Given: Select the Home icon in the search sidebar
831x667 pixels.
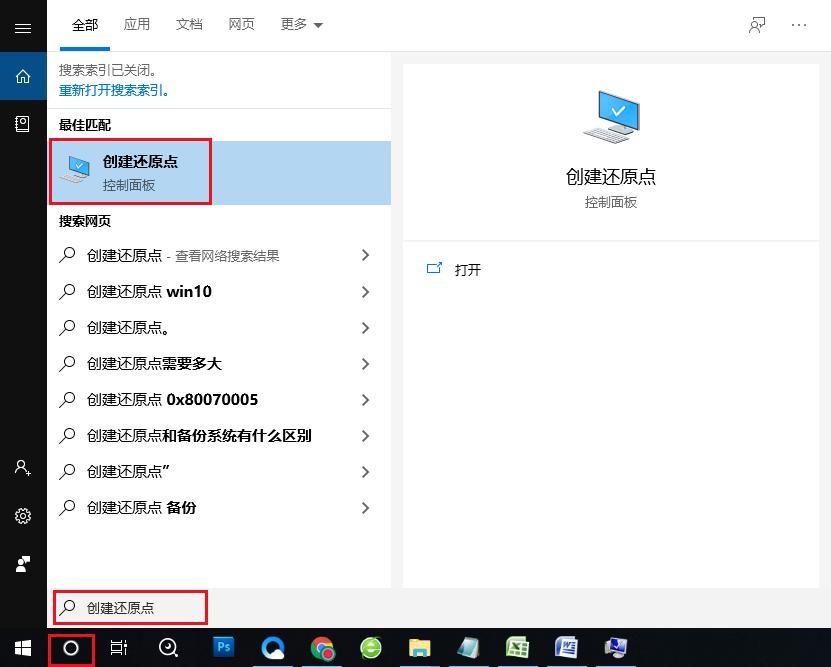Looking at the screenshot, I should click(23, 75).
